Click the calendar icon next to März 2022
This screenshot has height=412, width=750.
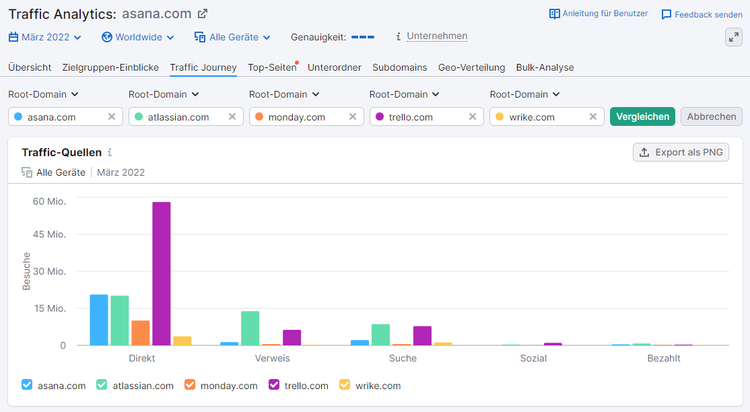[x=13, y=37]
